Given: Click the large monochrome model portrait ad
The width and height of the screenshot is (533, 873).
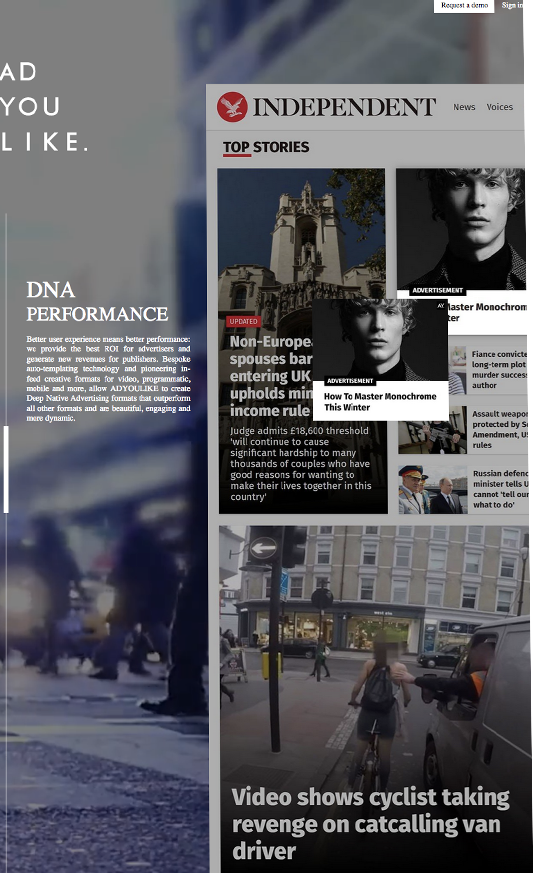Looking at the screenshot, I should point(461,229).
